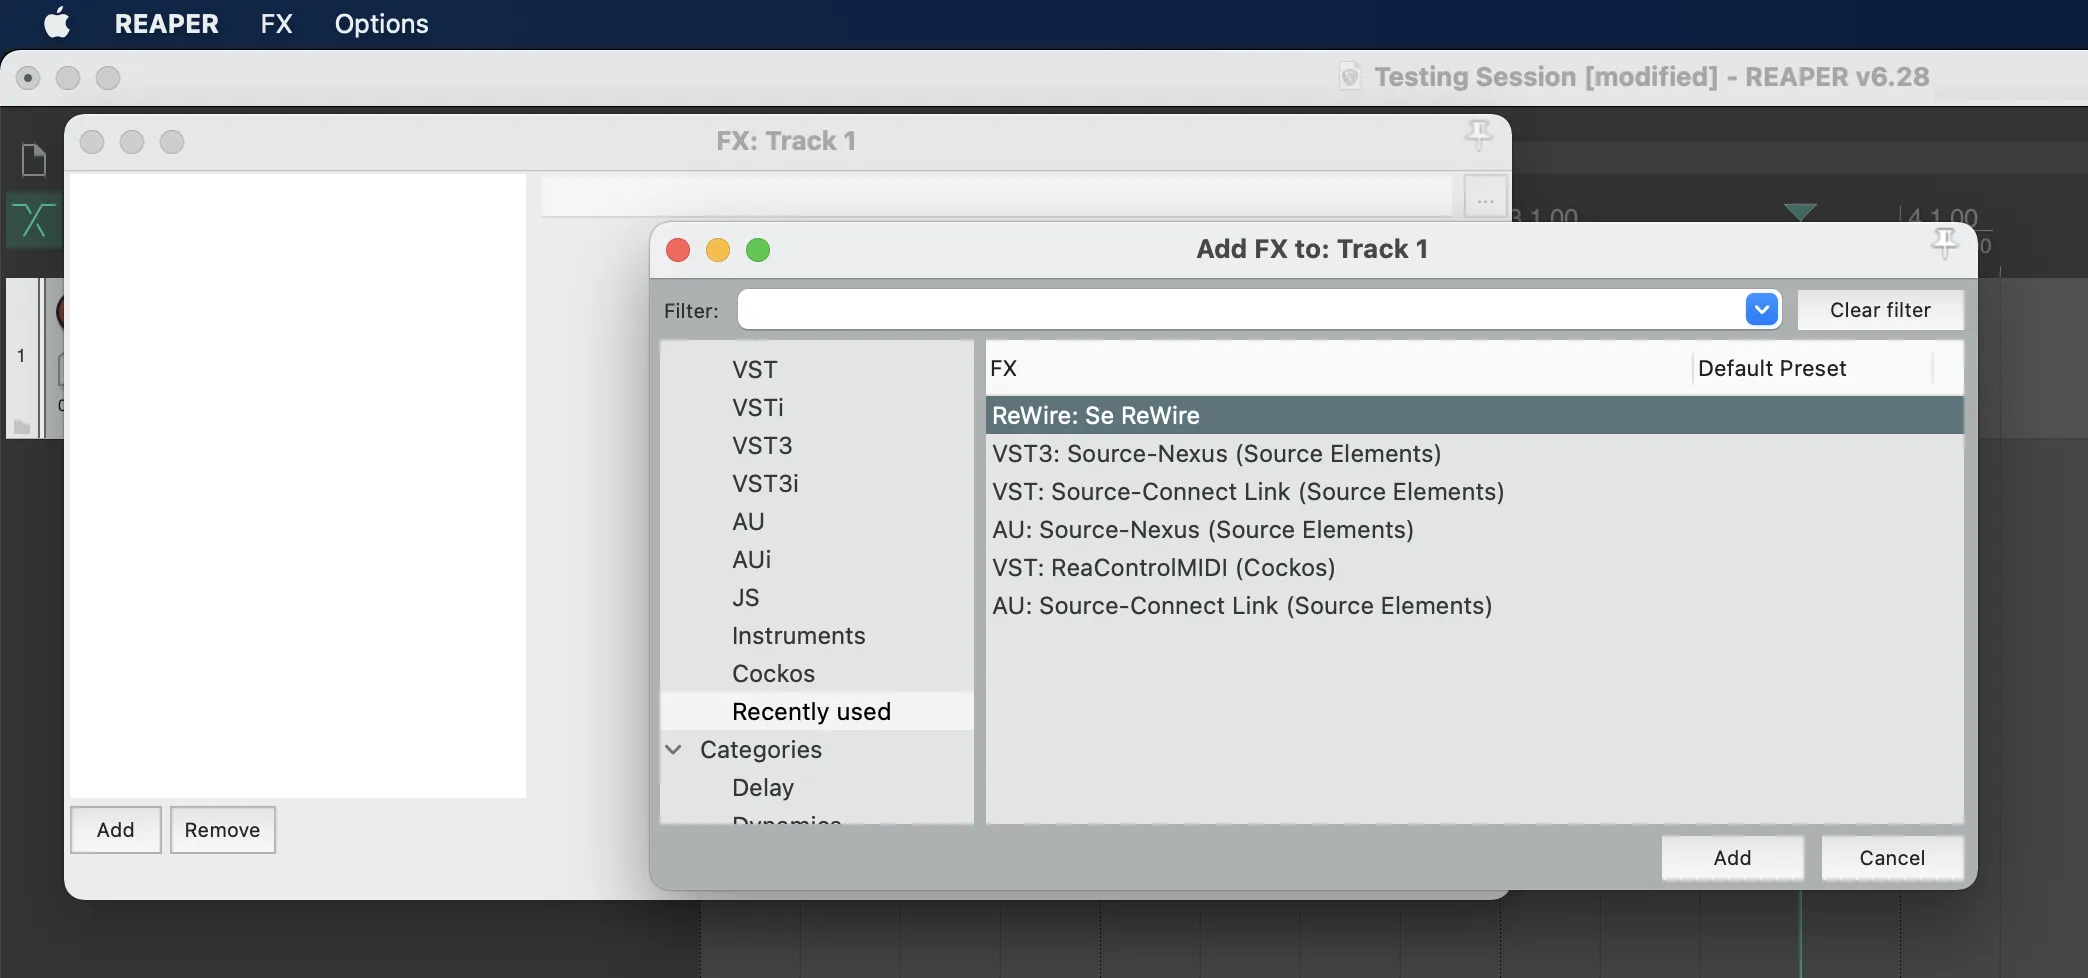
Task: Click Remove in FX: Track 1 window
Action: click(x=222, y=829)
